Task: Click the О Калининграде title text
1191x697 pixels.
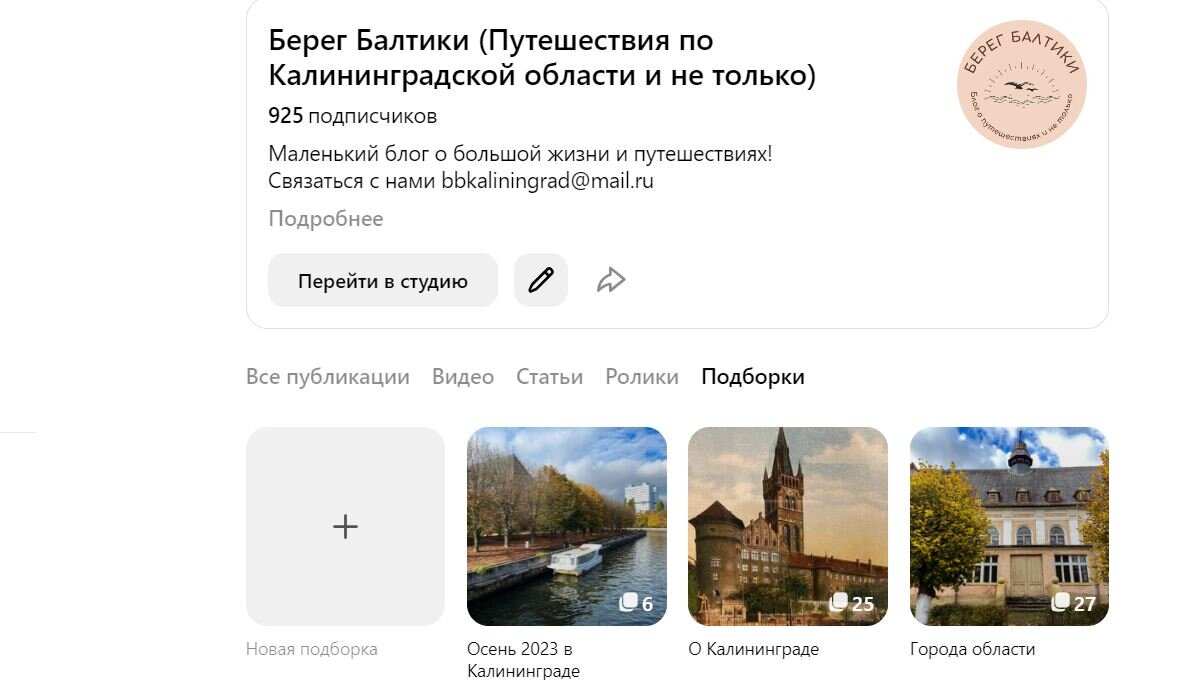Action: click(753, 649)
